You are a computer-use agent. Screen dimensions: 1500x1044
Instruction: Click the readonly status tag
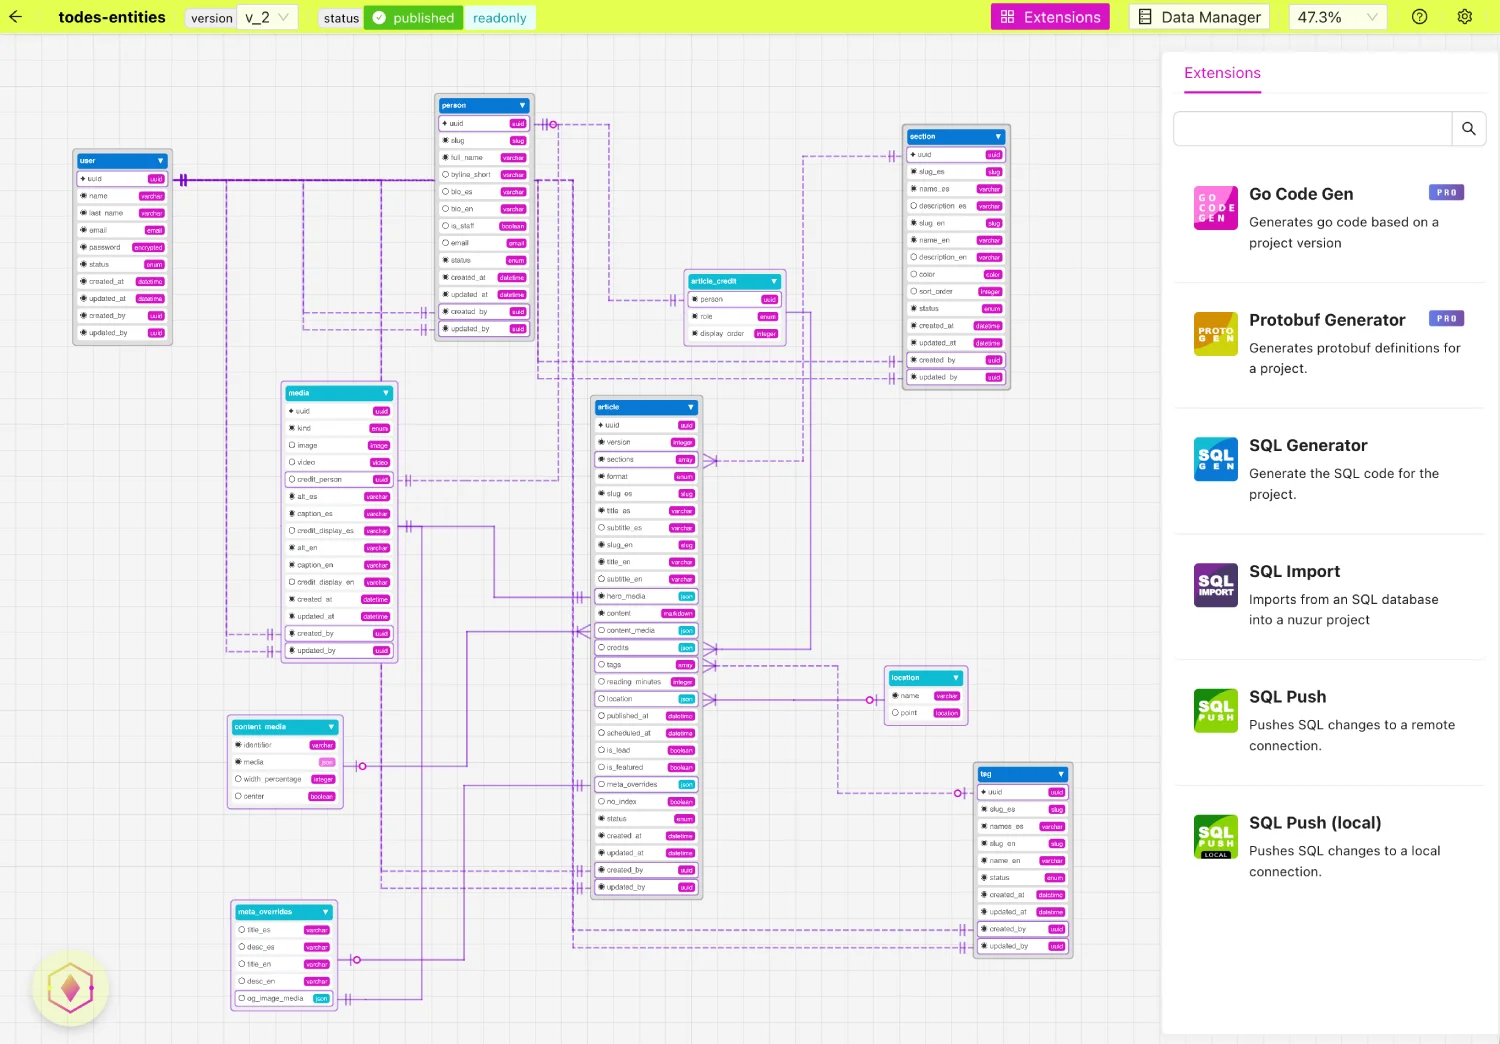point(500,18)
